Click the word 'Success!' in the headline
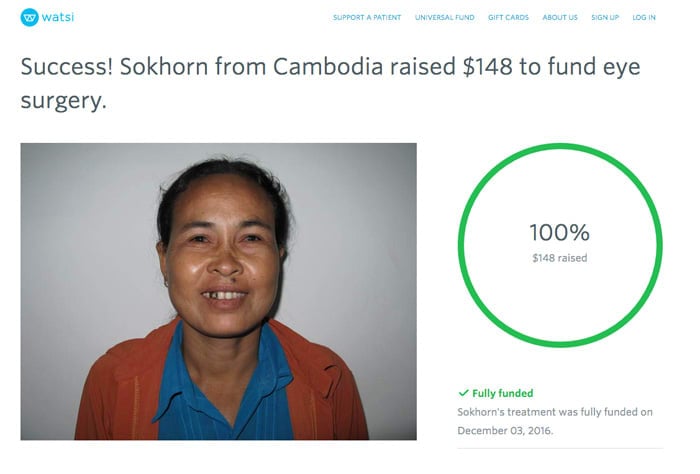The image size is (700, 474). click(x=65, y=67)
